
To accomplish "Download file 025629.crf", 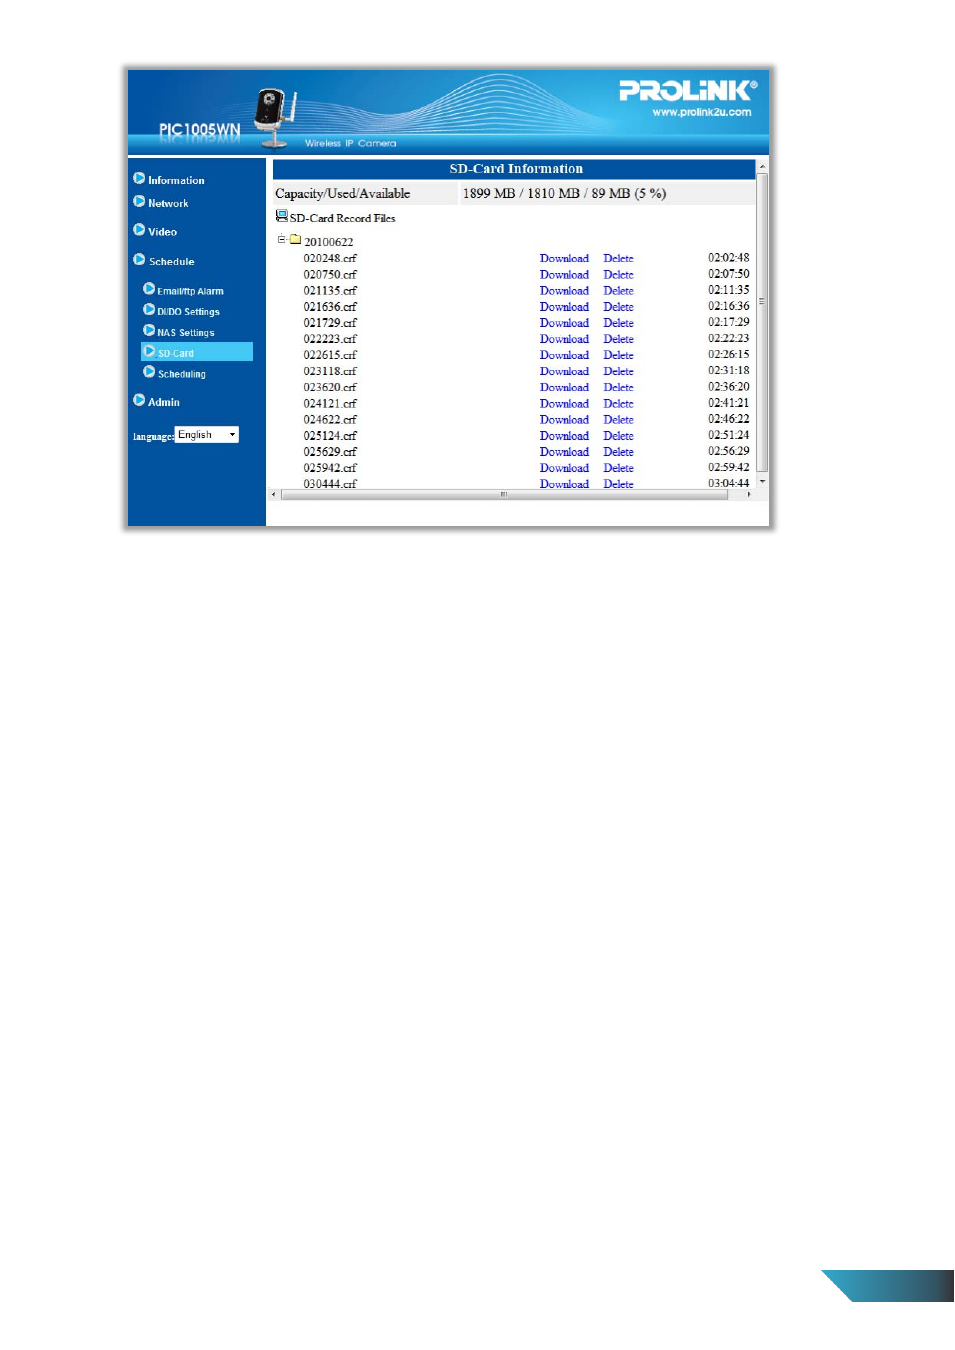I will click(564, 451).
